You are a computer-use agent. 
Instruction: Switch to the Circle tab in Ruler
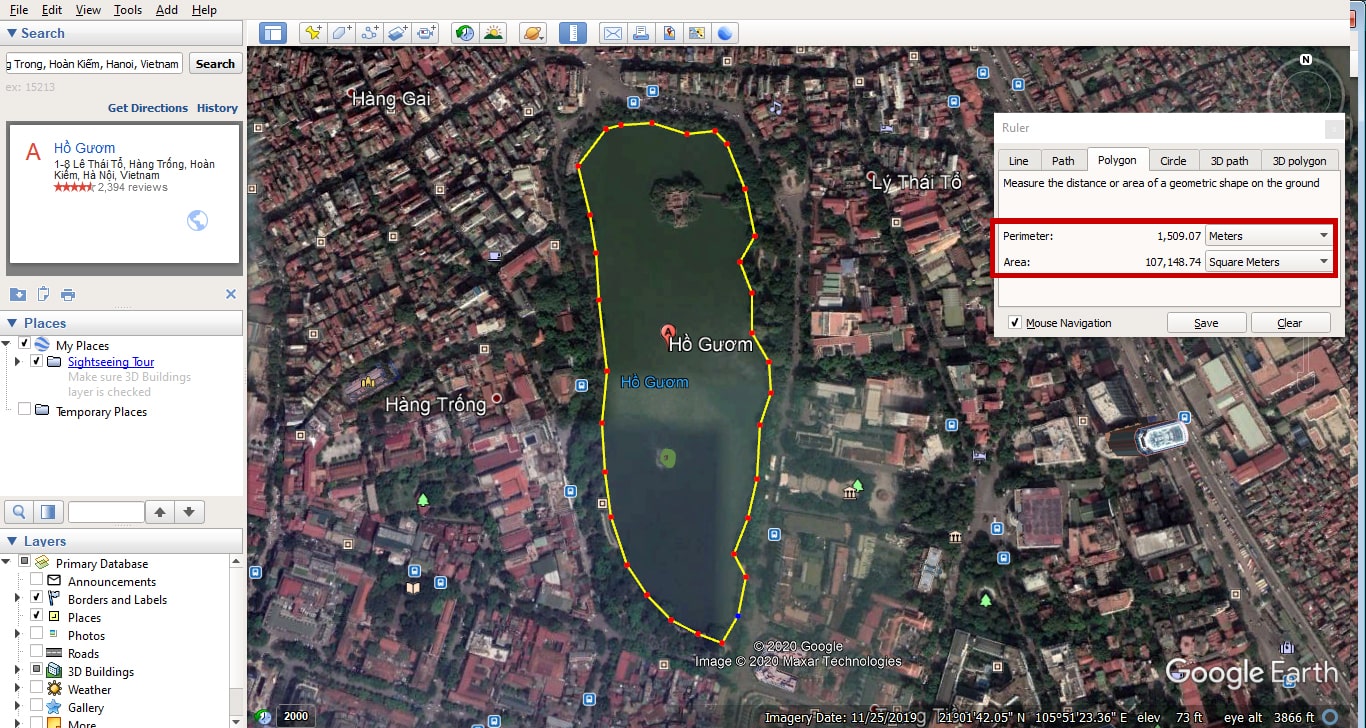click(1173, 161)
